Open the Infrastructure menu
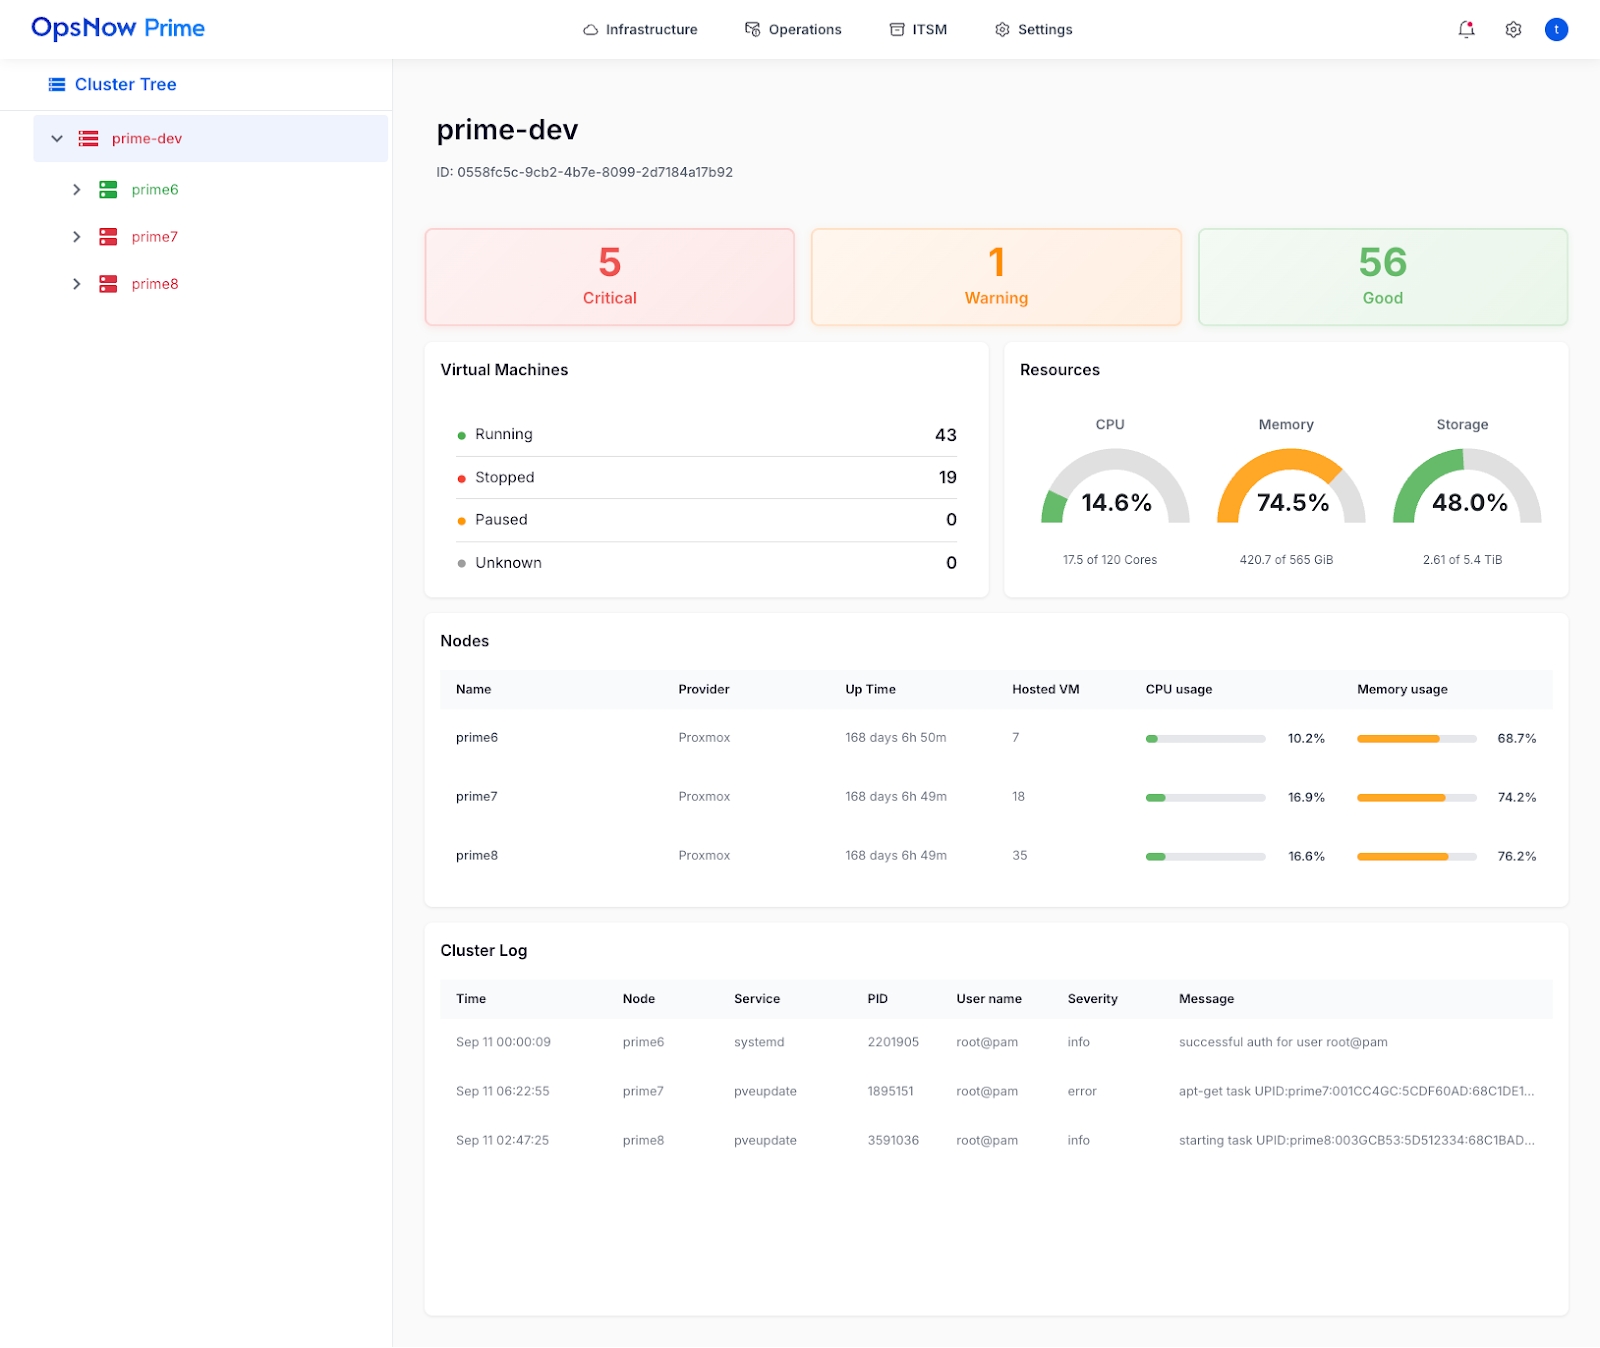Image resolution: width=1600 pixels, height=1348 pixels. coord(640,30)
